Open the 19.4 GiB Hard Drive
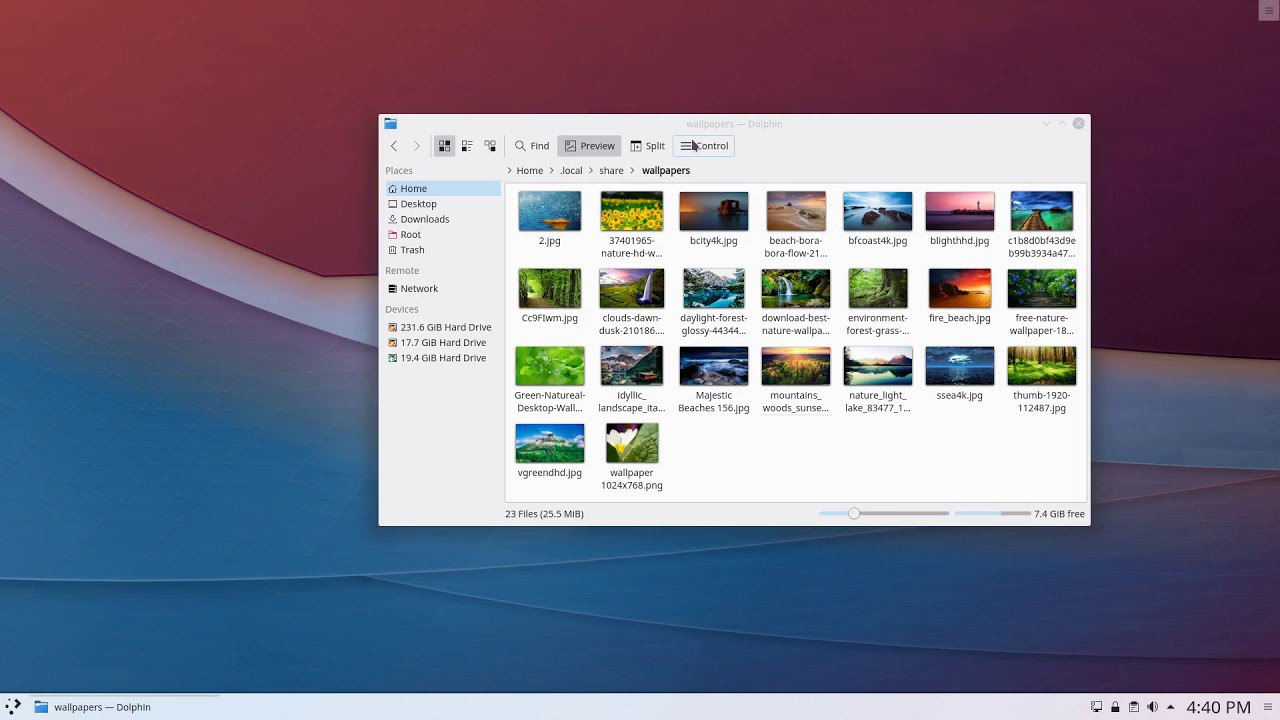 [x=443, y=358]
